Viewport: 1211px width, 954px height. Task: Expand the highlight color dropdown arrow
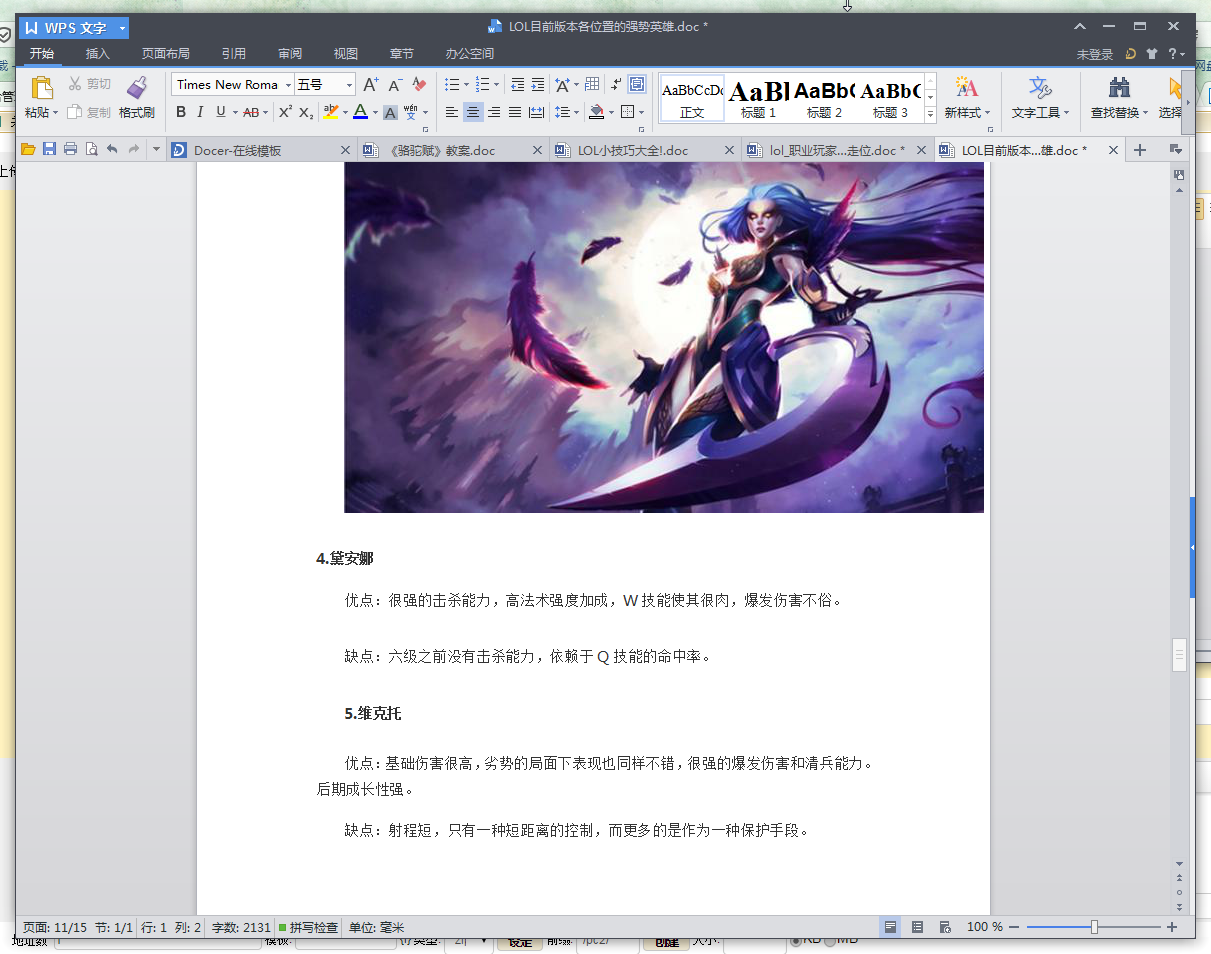[345, 113]
